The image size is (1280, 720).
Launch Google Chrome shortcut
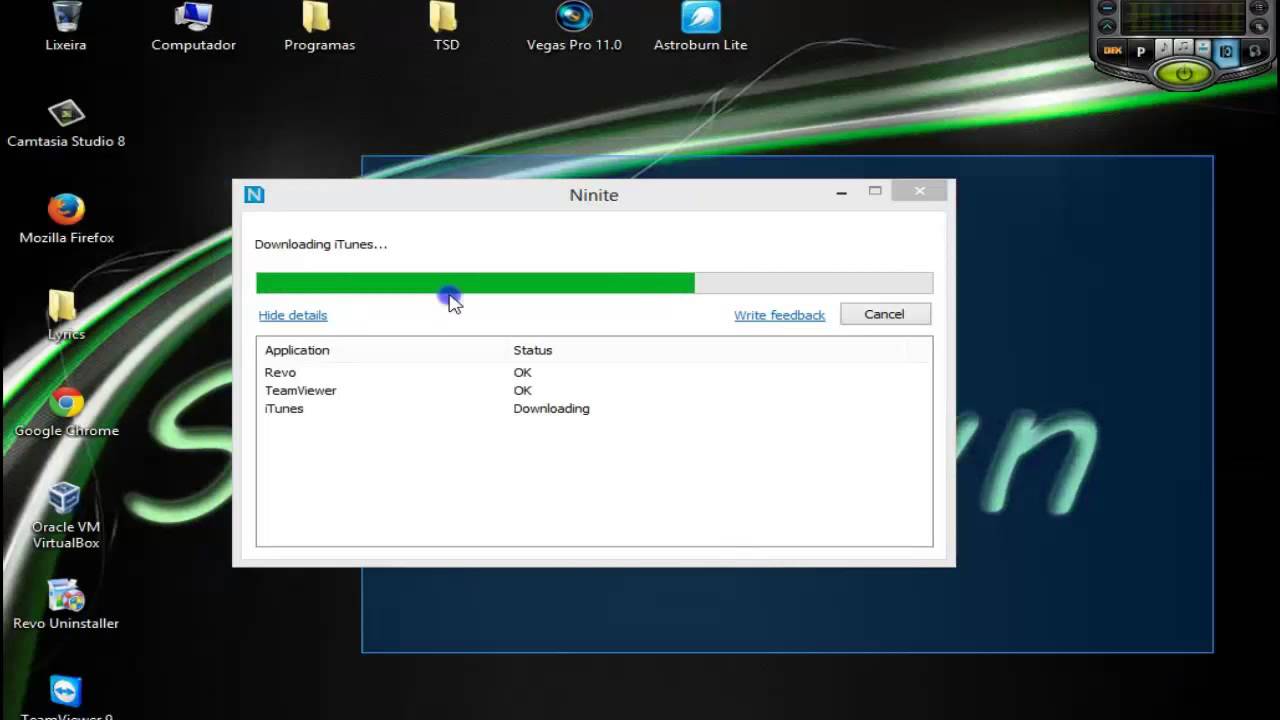[66, 412]
